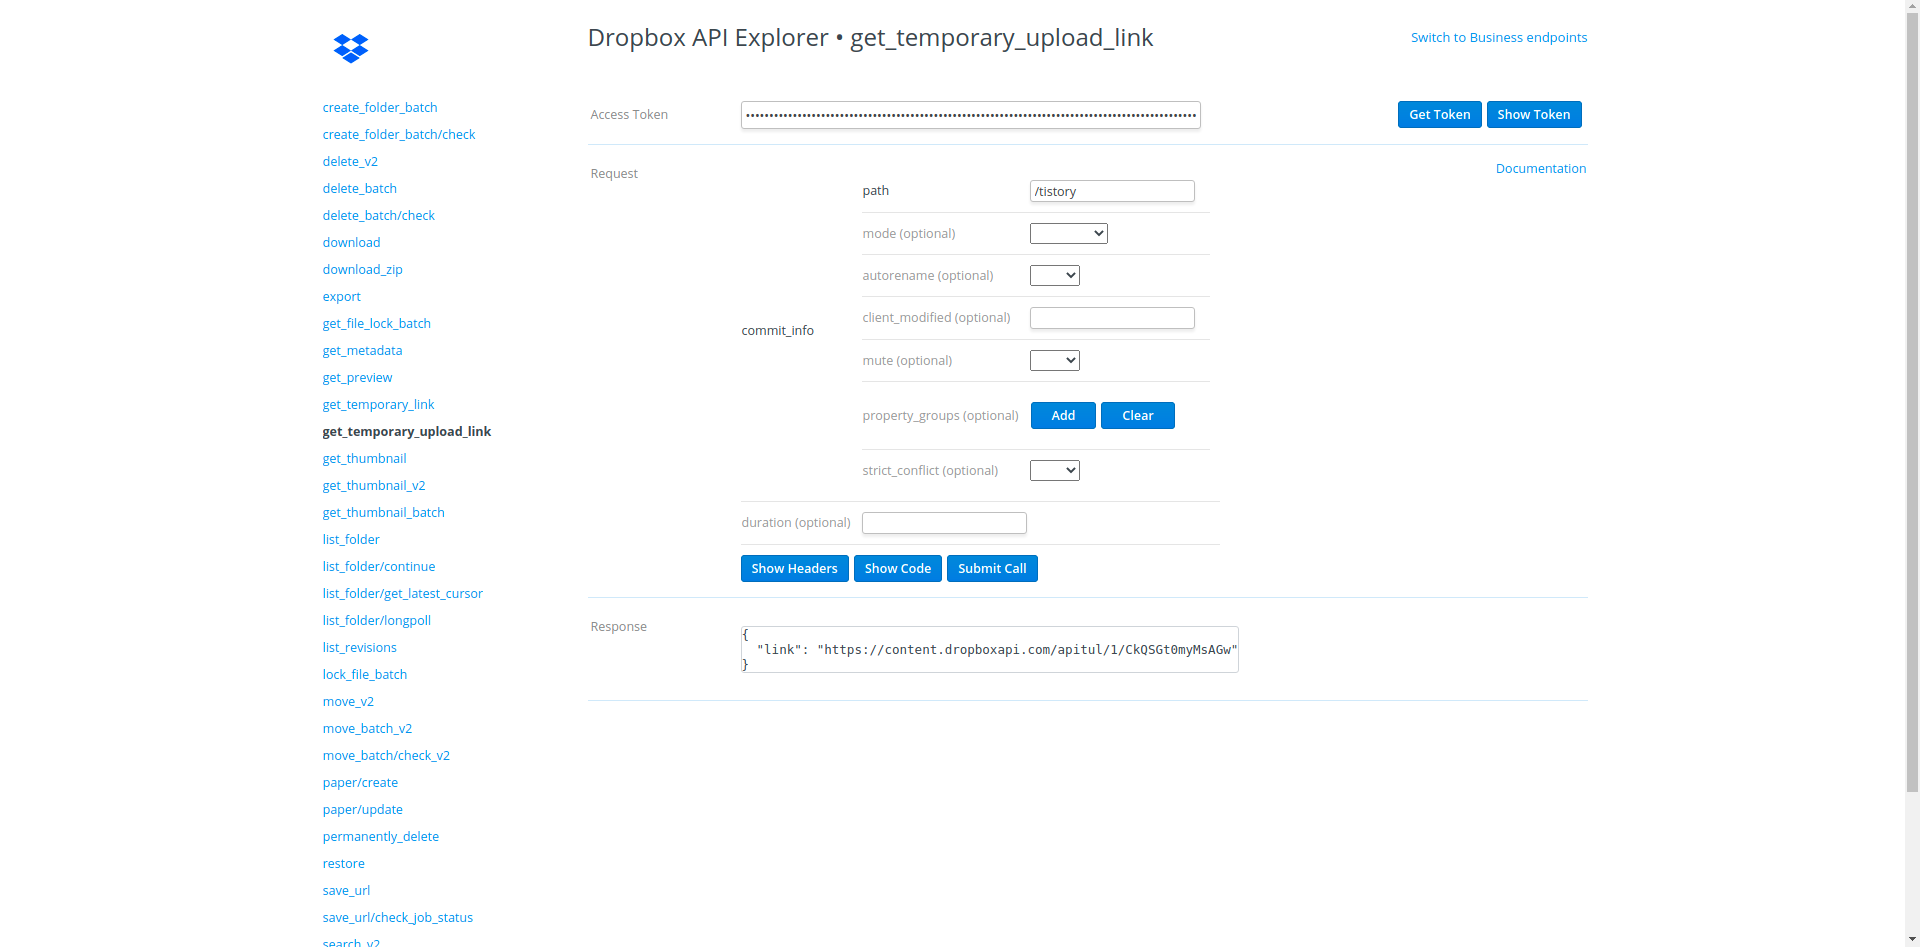The image size is (1920, 947).
Task: Click the Dropbox logo icon
Action: [x=351, y=48]
